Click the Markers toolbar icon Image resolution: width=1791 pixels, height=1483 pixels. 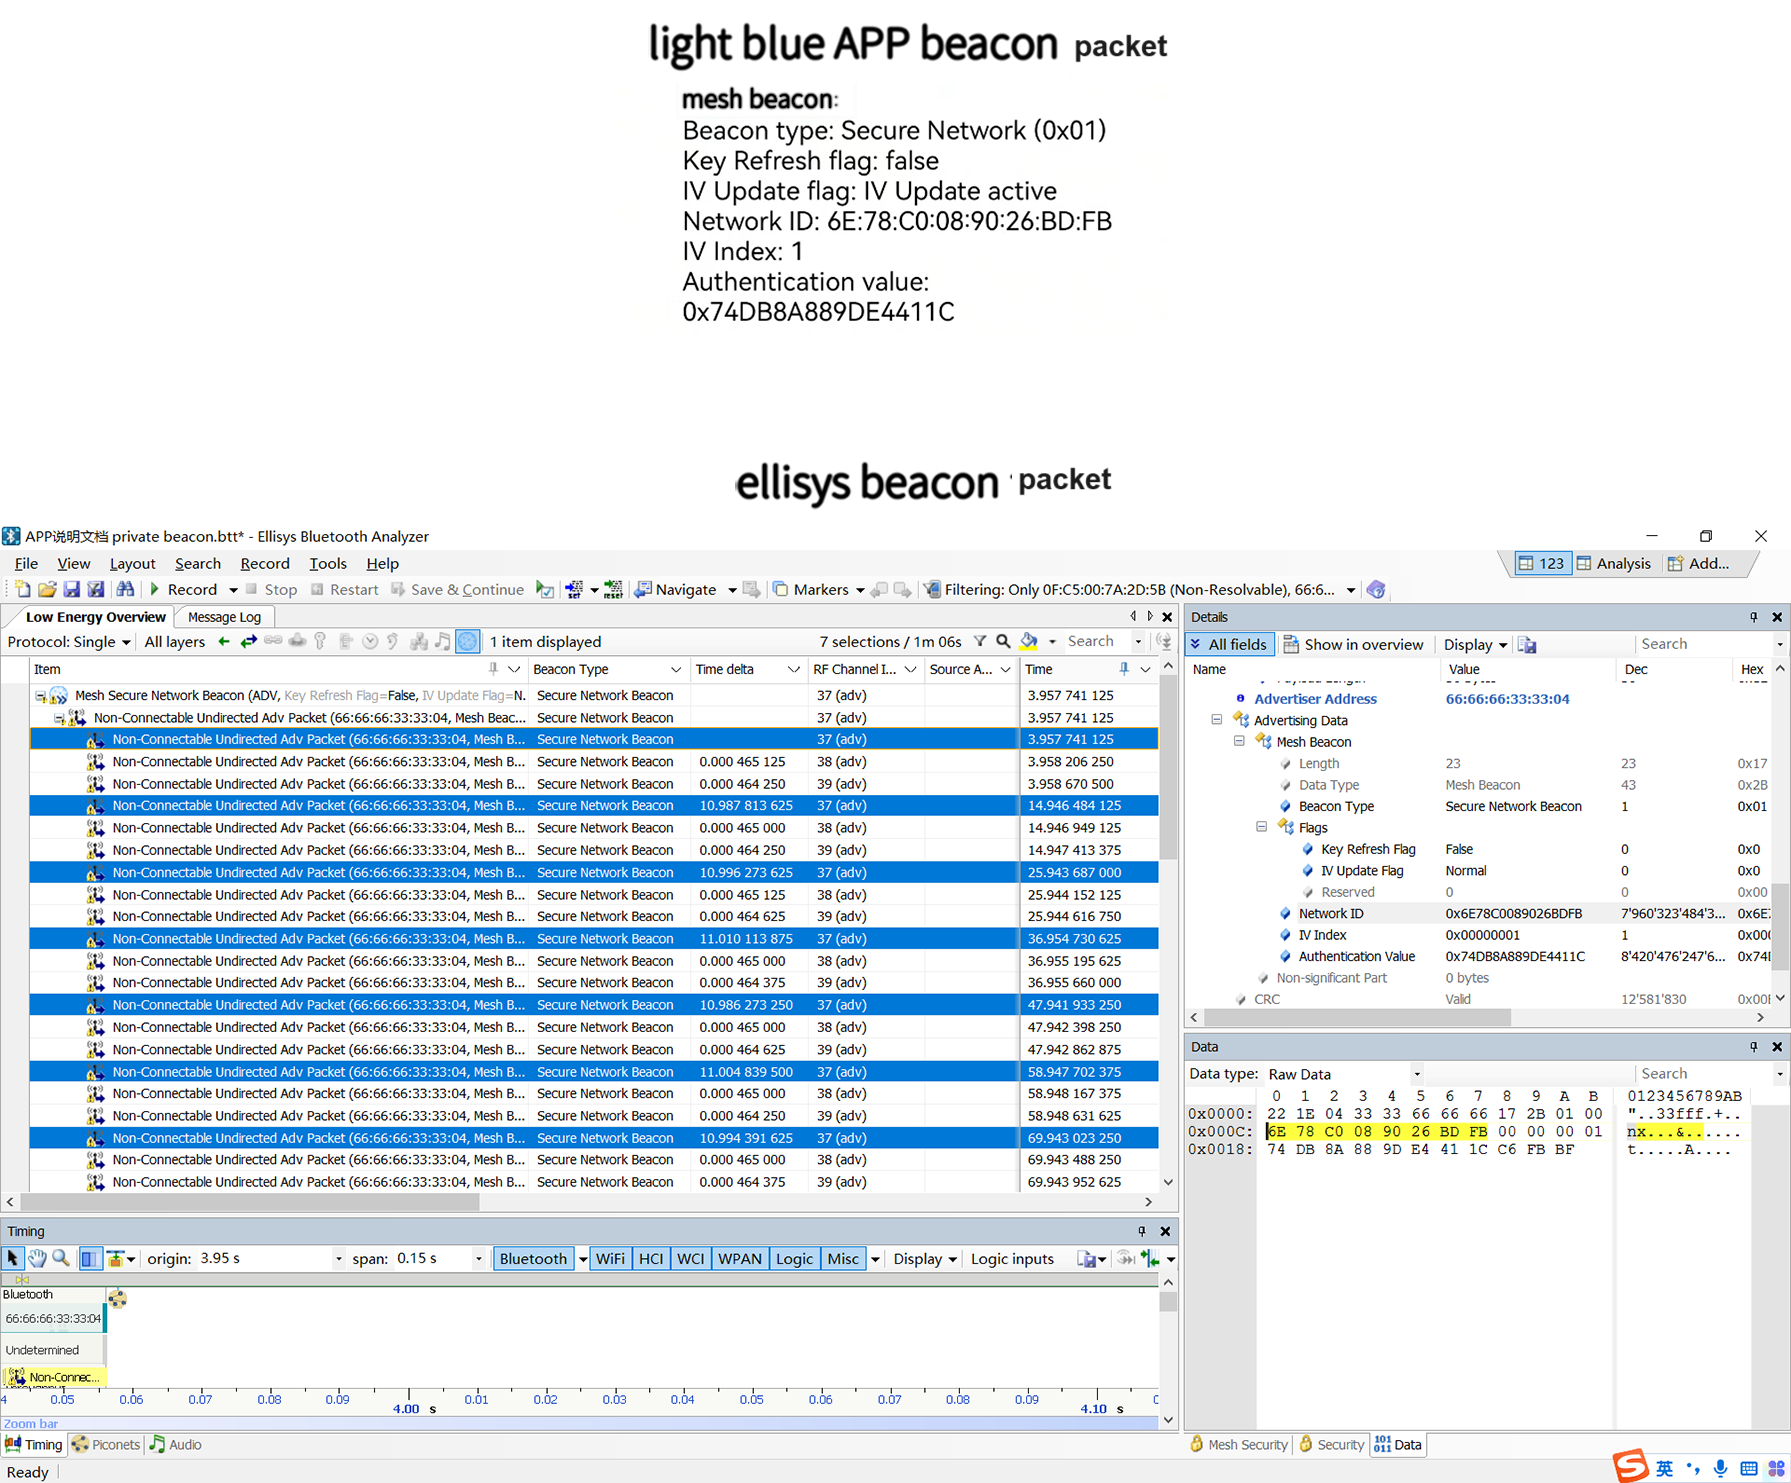click(781, 590)
